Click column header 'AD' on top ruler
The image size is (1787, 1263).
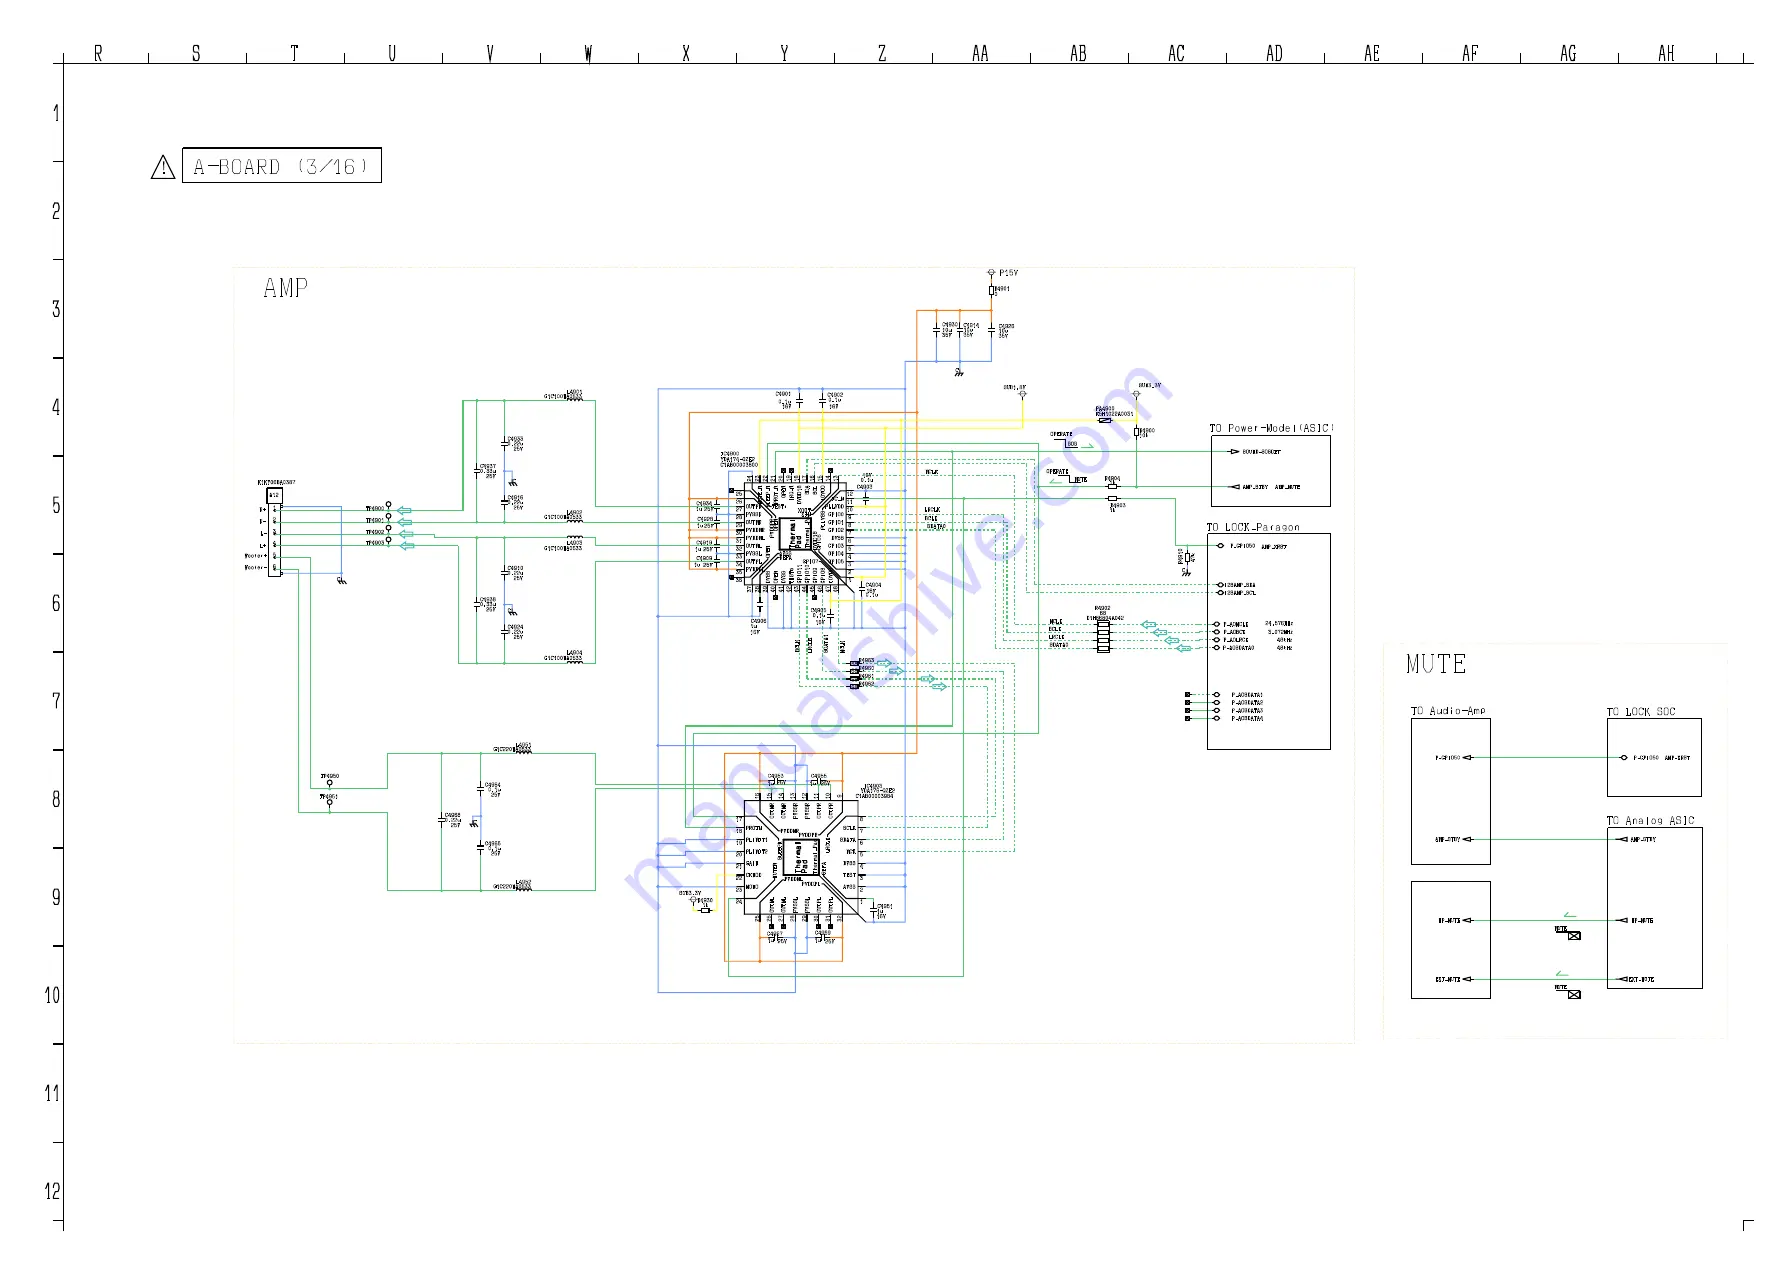point(1274,53)
